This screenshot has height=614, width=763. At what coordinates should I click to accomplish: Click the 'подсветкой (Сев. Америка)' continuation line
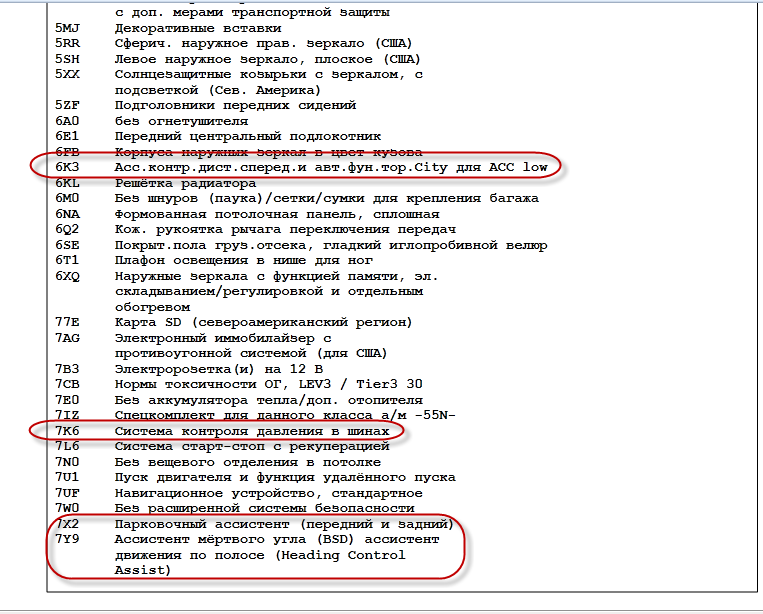click(x=218, y=90)
